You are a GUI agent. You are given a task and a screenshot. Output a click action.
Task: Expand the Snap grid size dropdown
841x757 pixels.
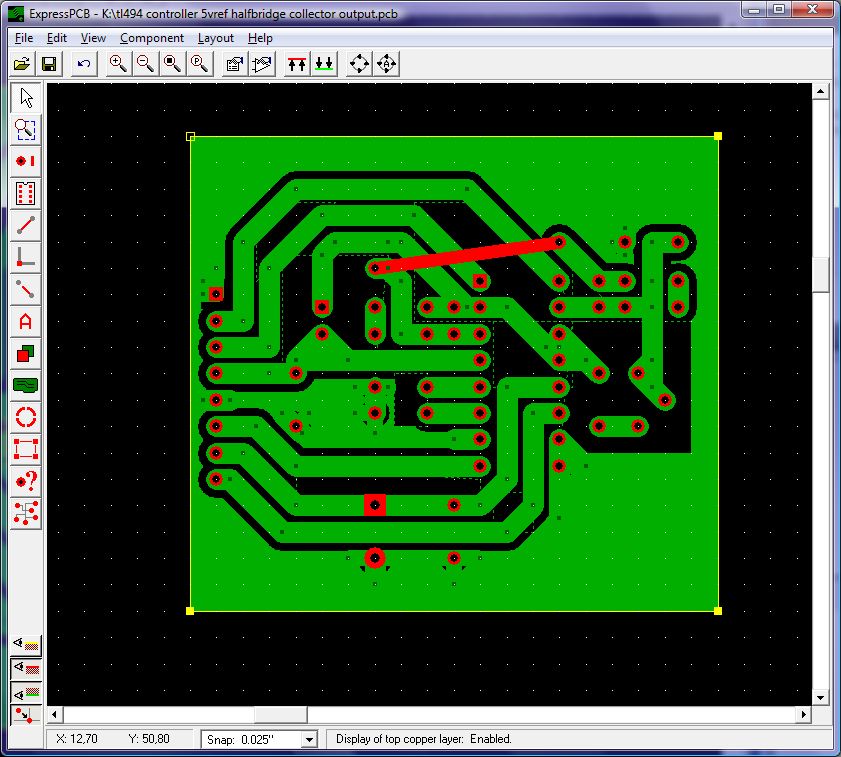click(309, 740)
